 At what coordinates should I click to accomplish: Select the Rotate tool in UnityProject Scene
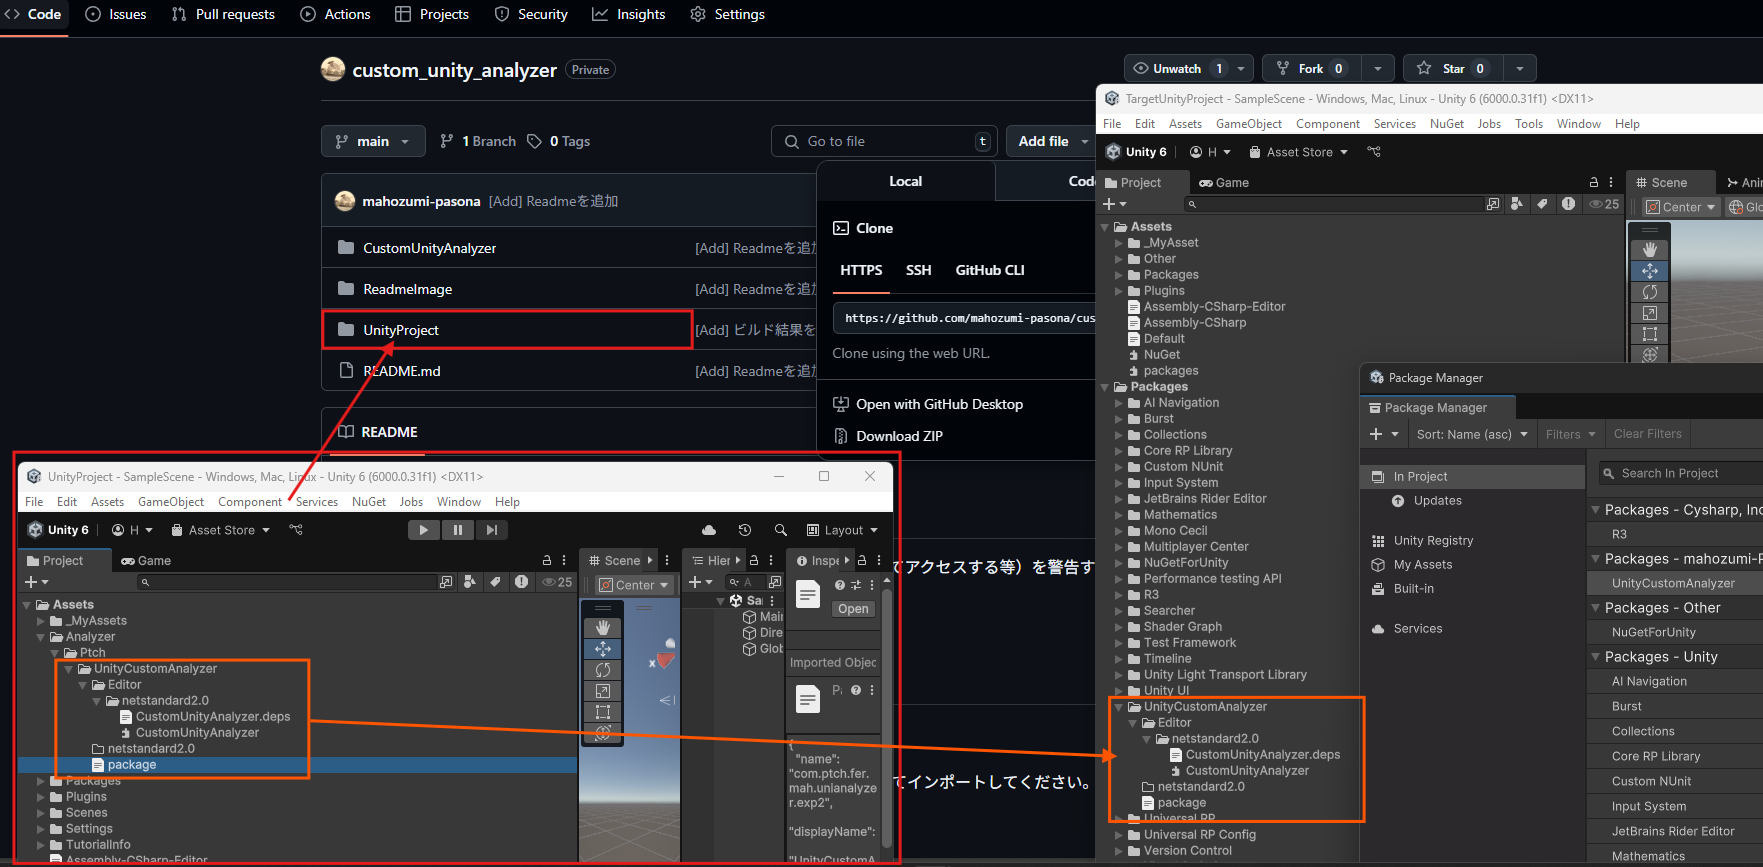[602, 670]
